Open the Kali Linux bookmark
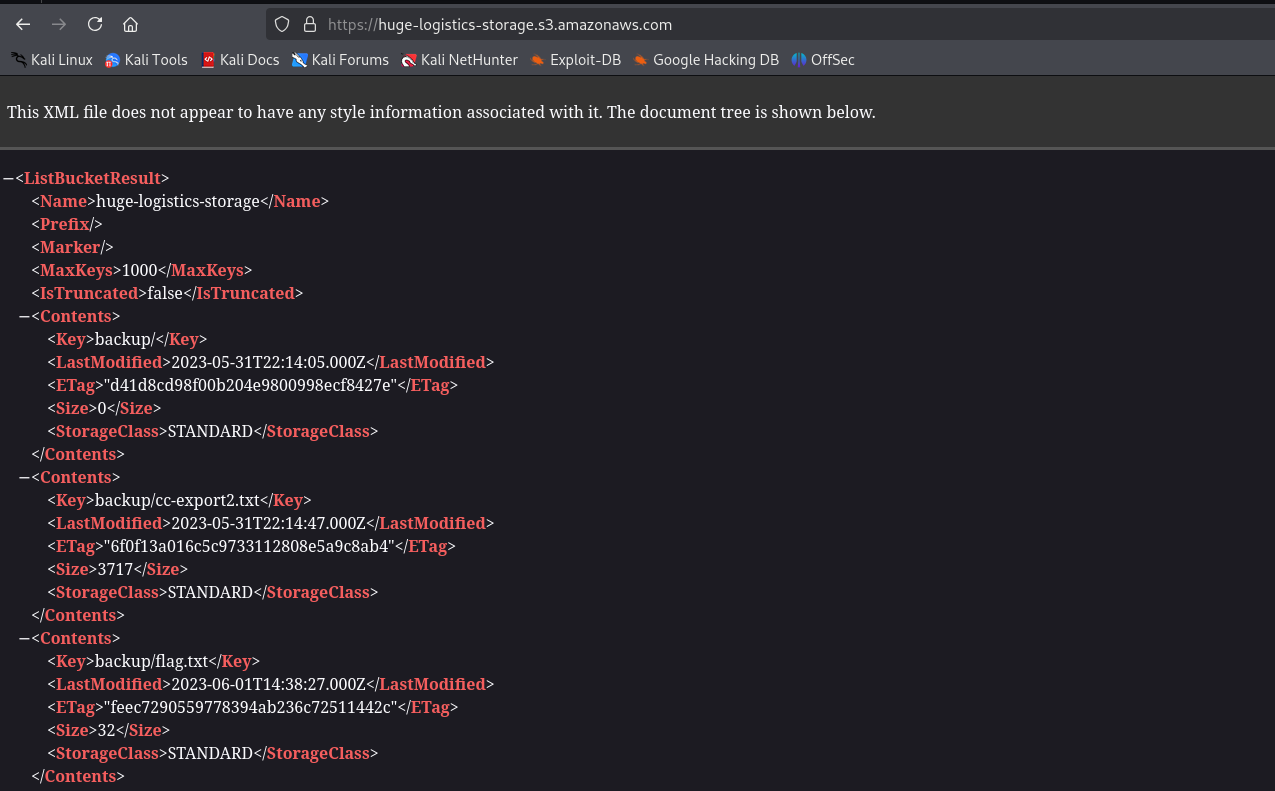The height and width of the screenshot is (791, 1275). point(52,60)
